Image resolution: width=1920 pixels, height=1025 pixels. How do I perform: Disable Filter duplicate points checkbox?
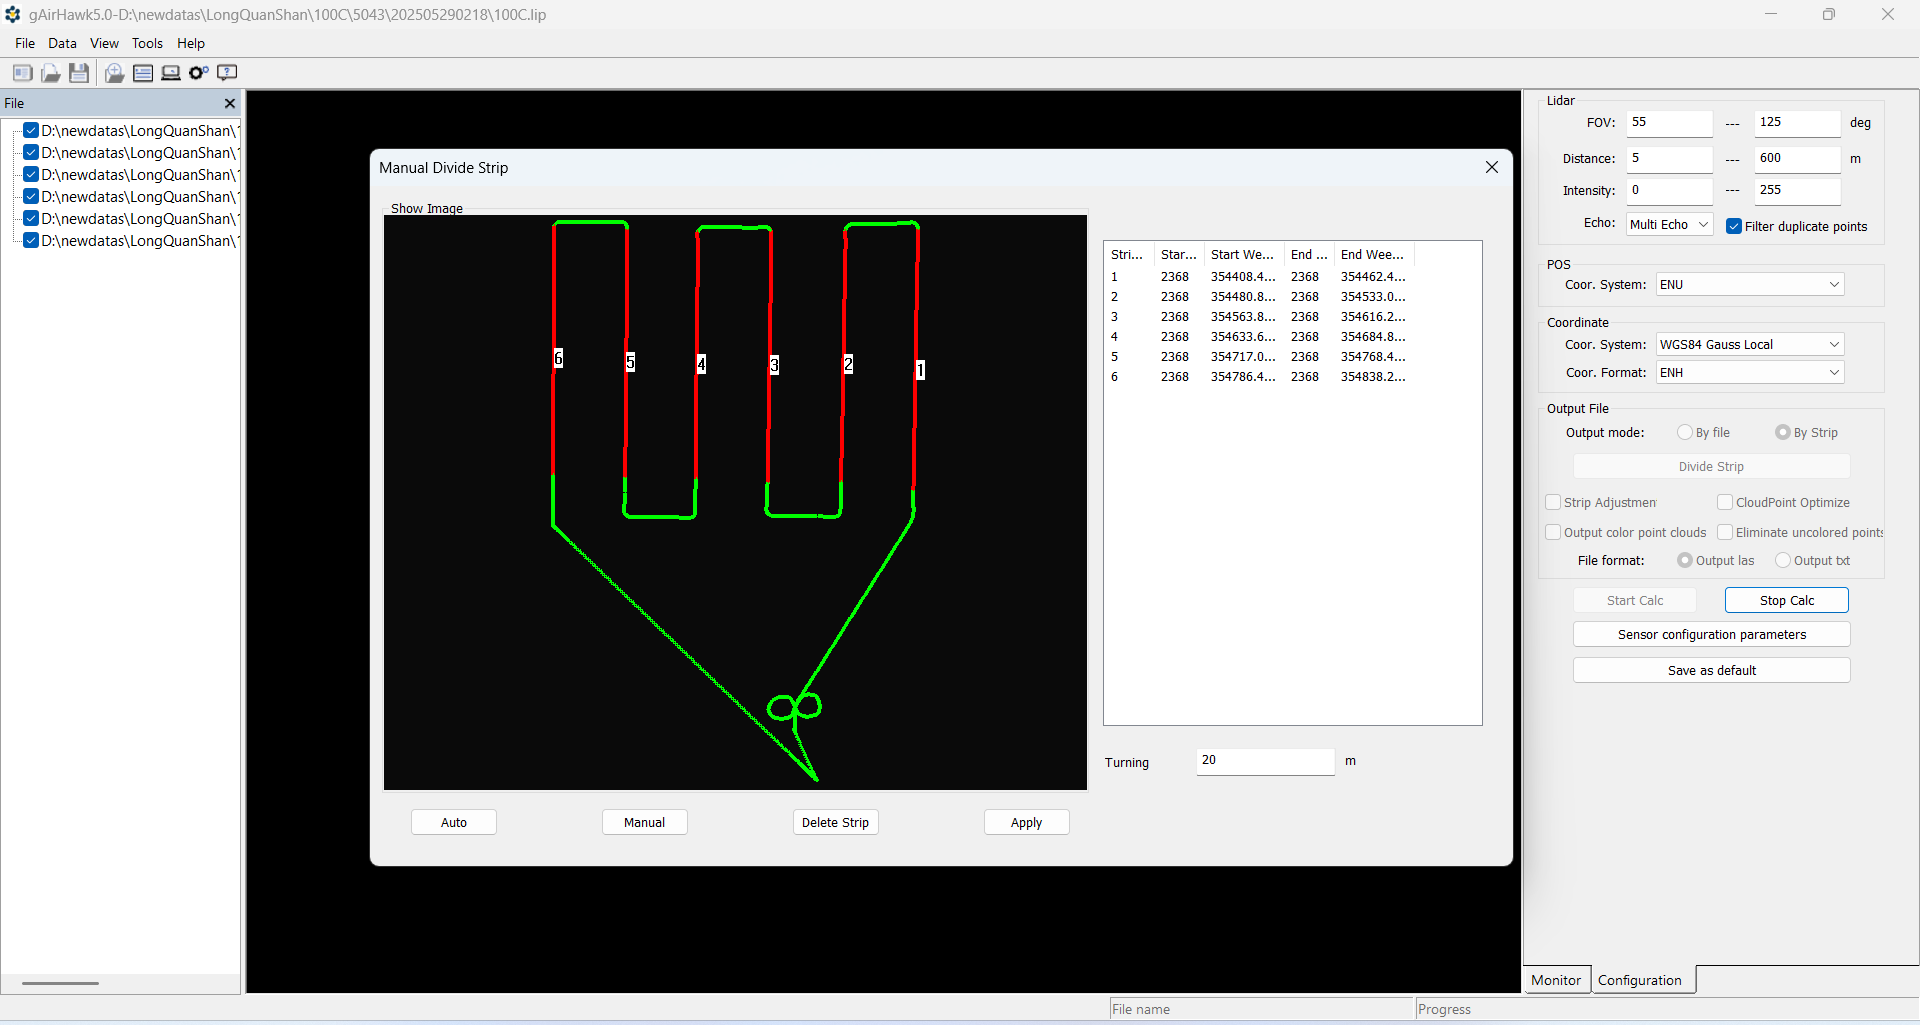1734,226
